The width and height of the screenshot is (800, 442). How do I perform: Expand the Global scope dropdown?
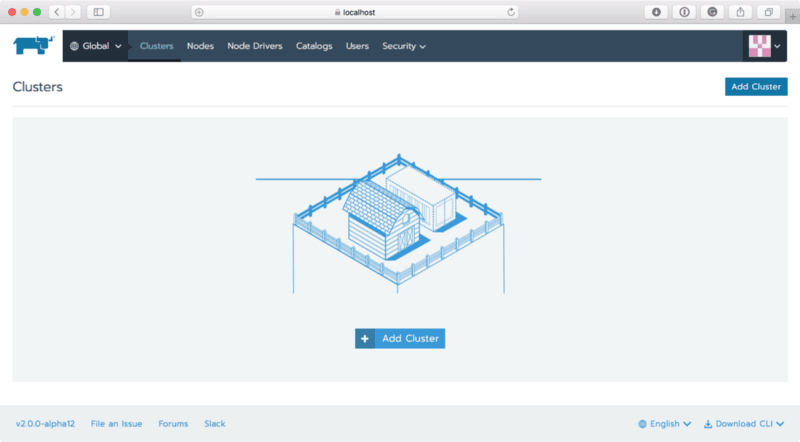point(96,46)
